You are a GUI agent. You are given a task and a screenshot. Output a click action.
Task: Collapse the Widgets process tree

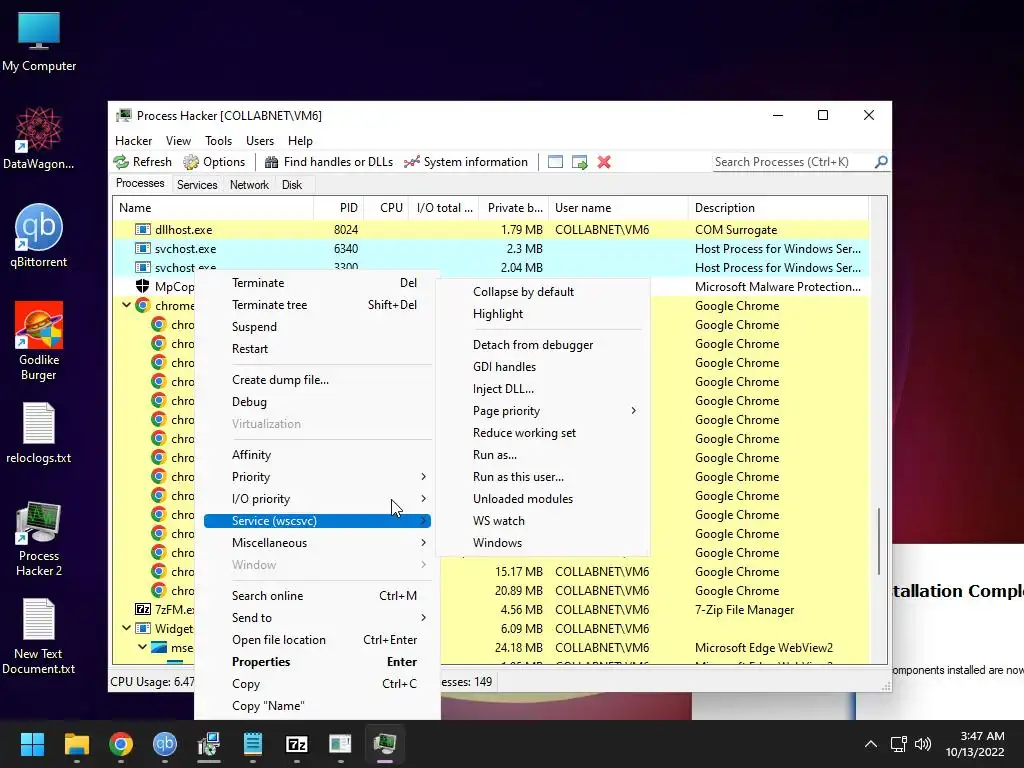[x=127, y=628]
